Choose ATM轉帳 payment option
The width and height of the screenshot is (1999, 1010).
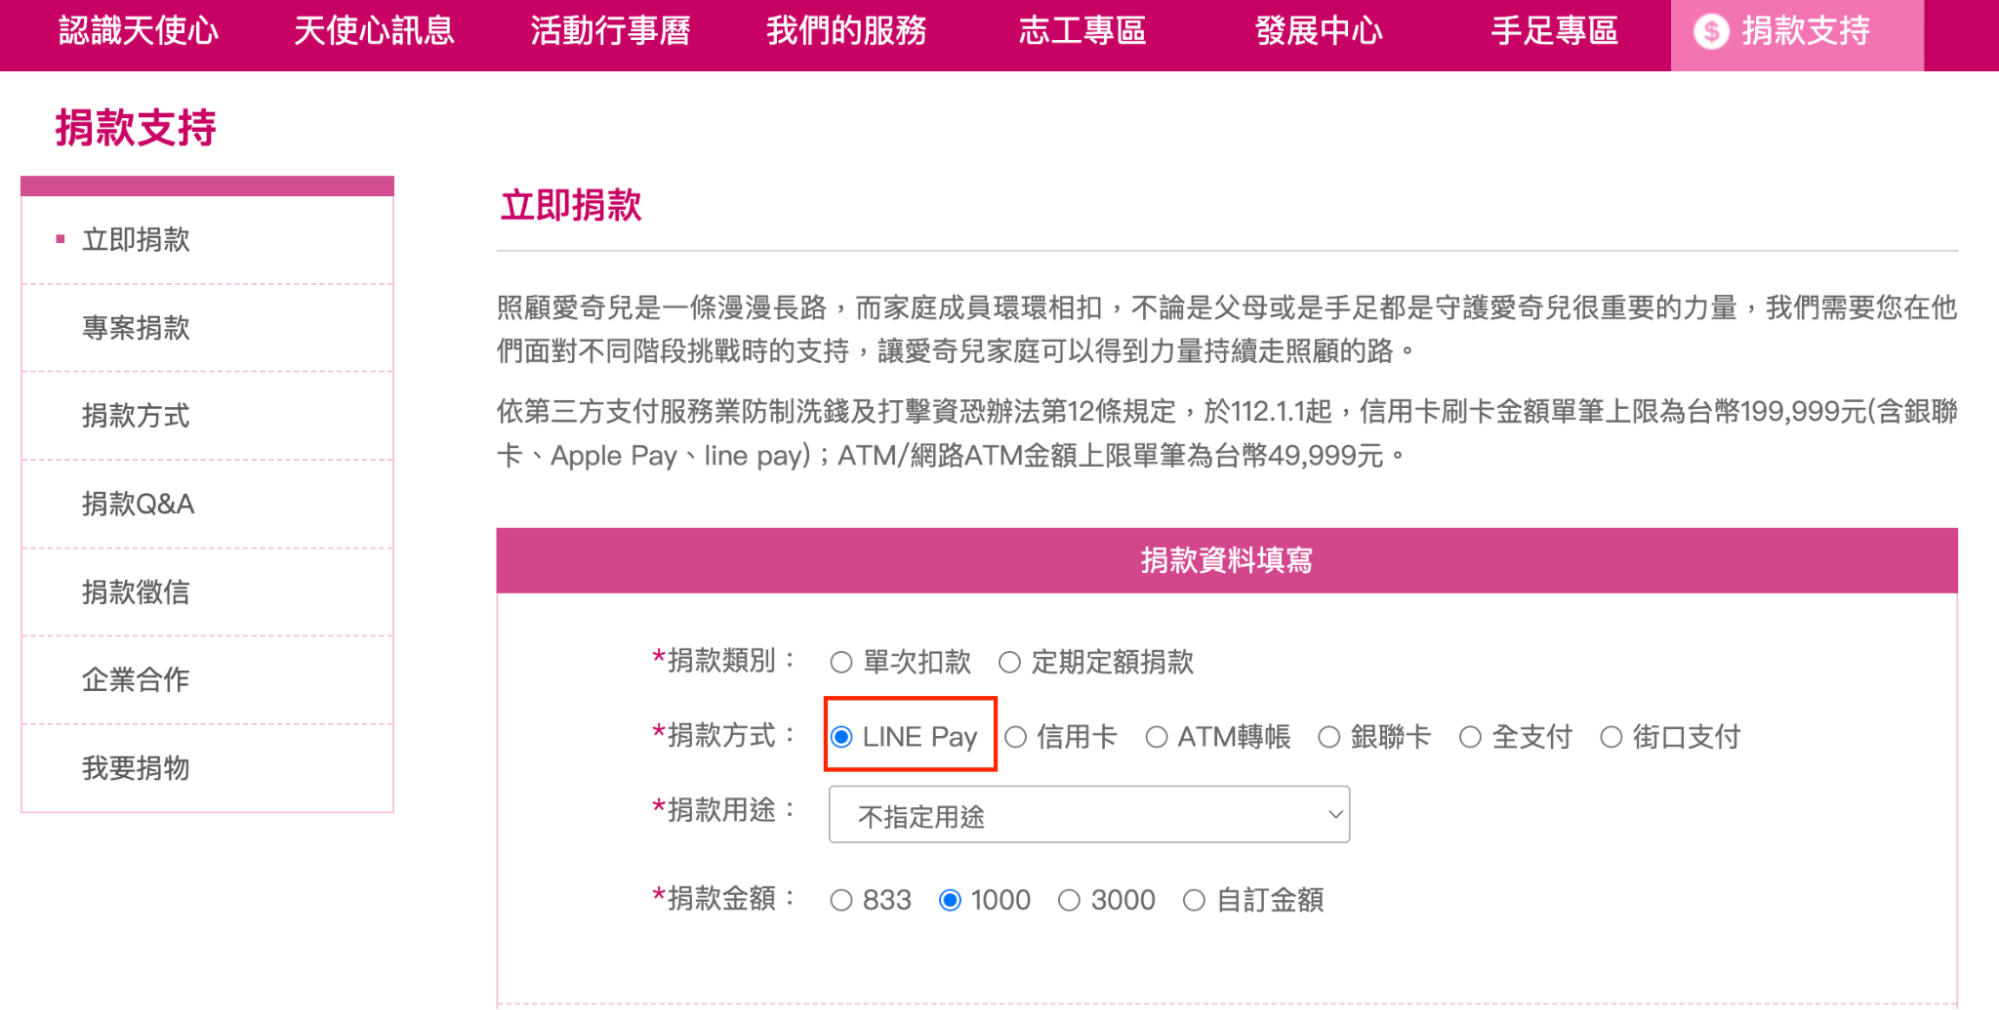click(1156, 737)
